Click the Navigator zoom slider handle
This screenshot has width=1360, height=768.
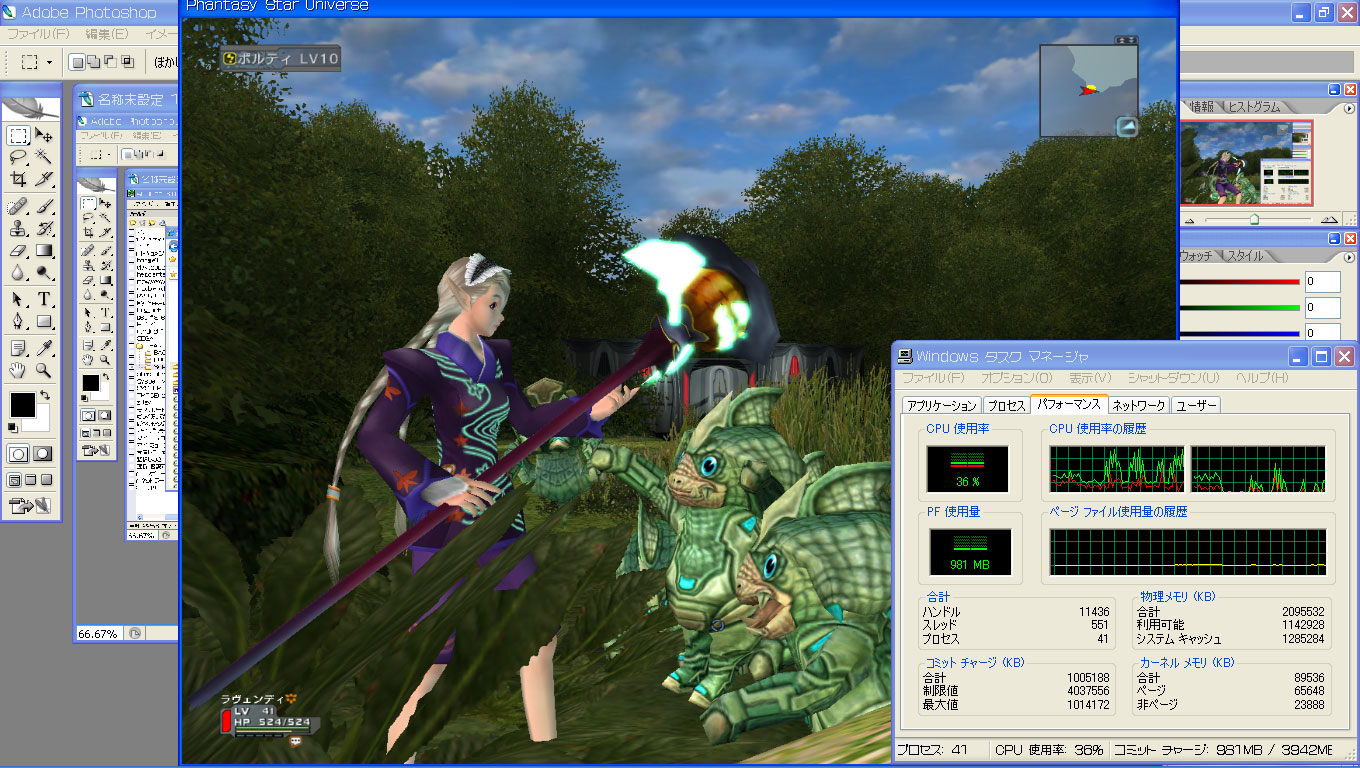tap(1254, 220)
